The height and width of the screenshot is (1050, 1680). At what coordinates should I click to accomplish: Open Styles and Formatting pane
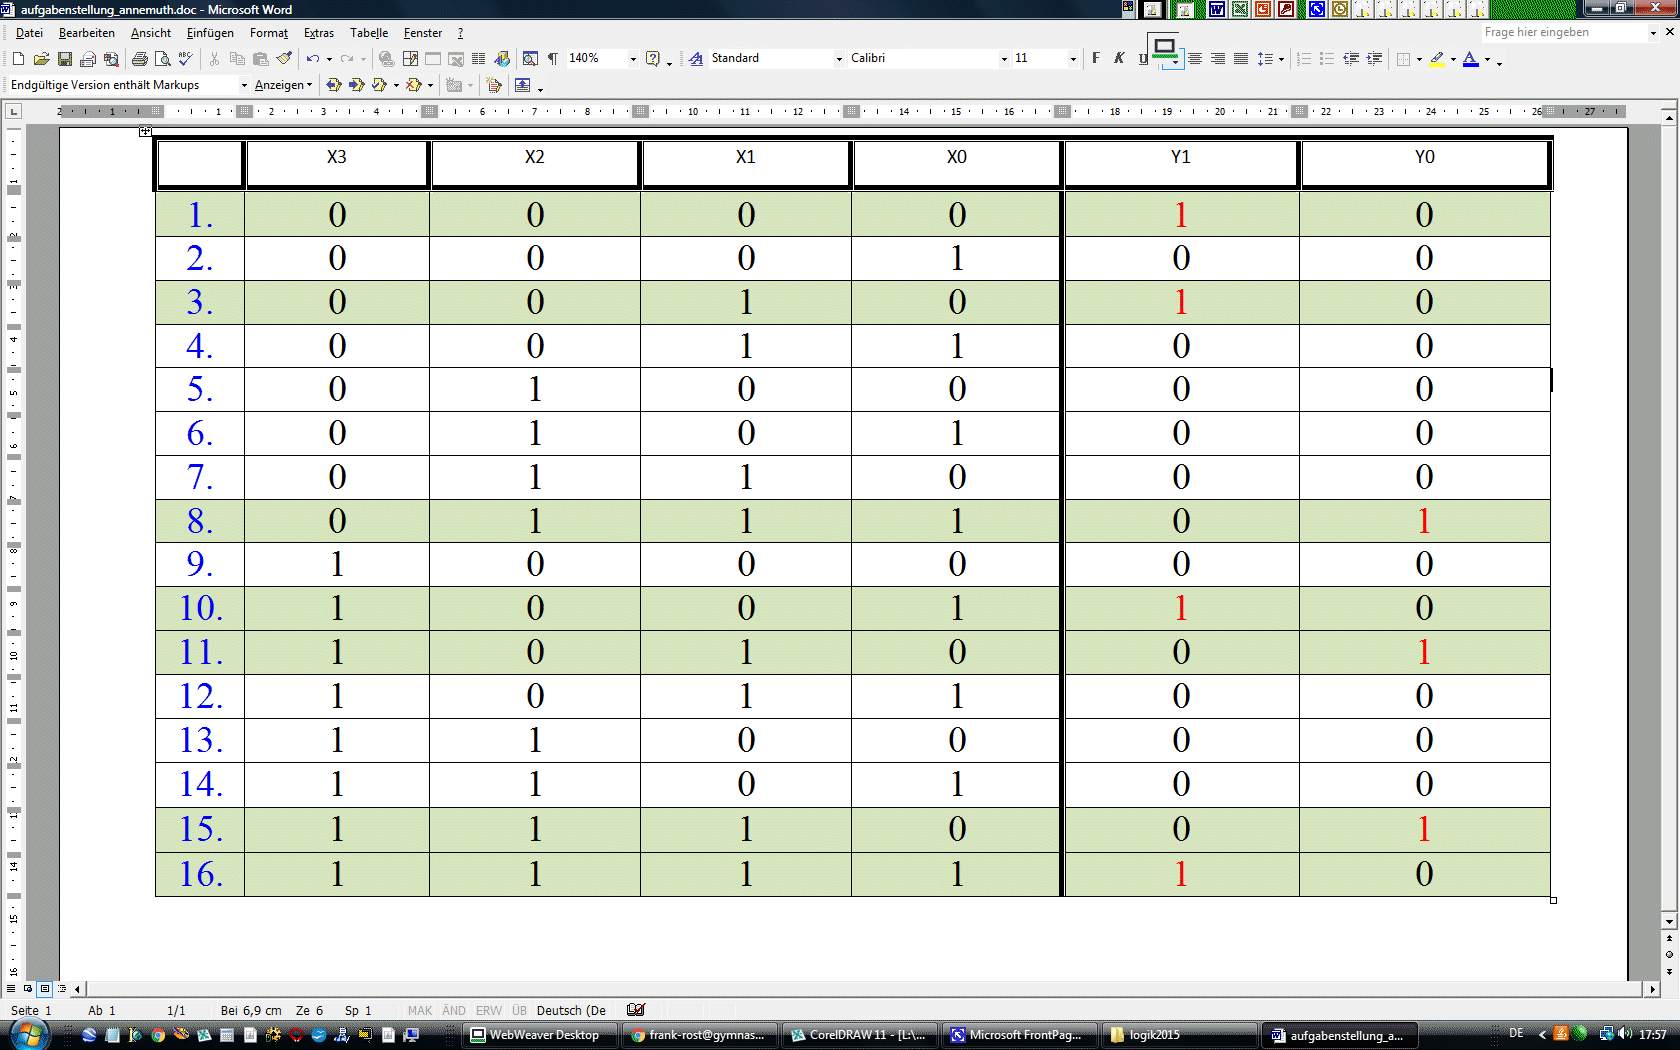tap(696, 59)
